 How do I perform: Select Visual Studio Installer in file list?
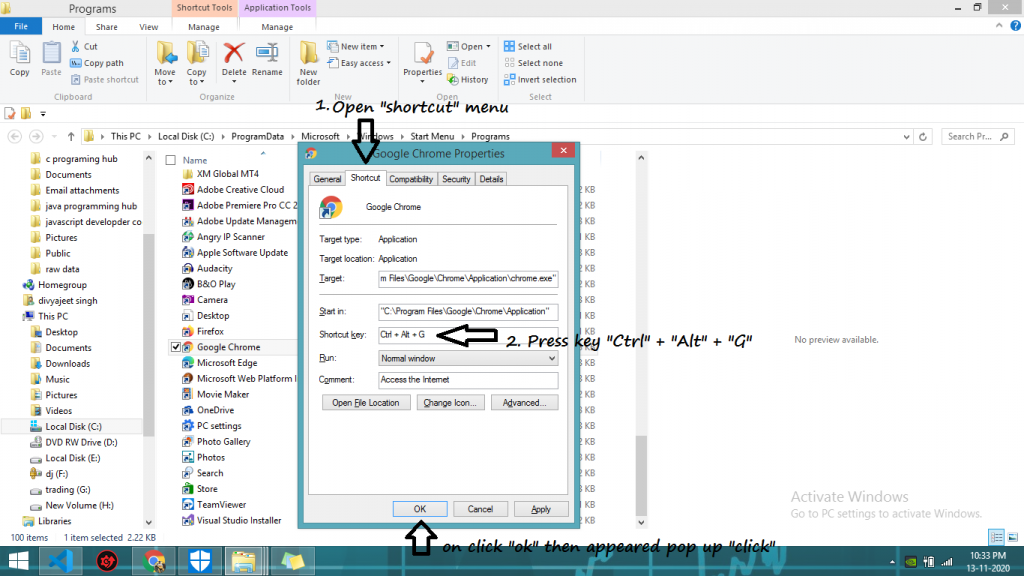click(239, 520)
